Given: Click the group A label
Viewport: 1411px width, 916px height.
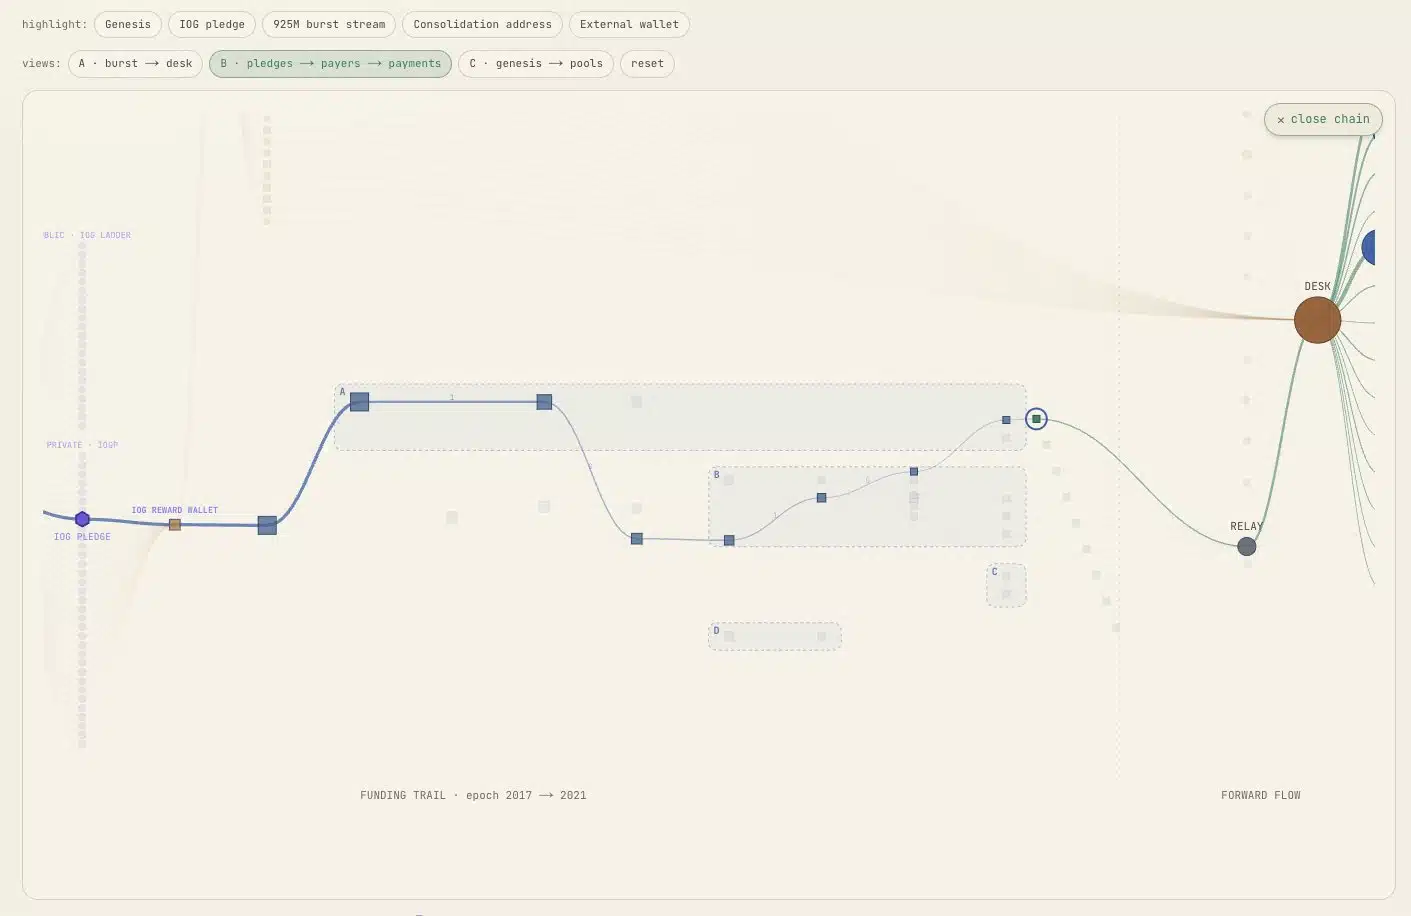Looking at the screenshot, I should pos(342,392).
